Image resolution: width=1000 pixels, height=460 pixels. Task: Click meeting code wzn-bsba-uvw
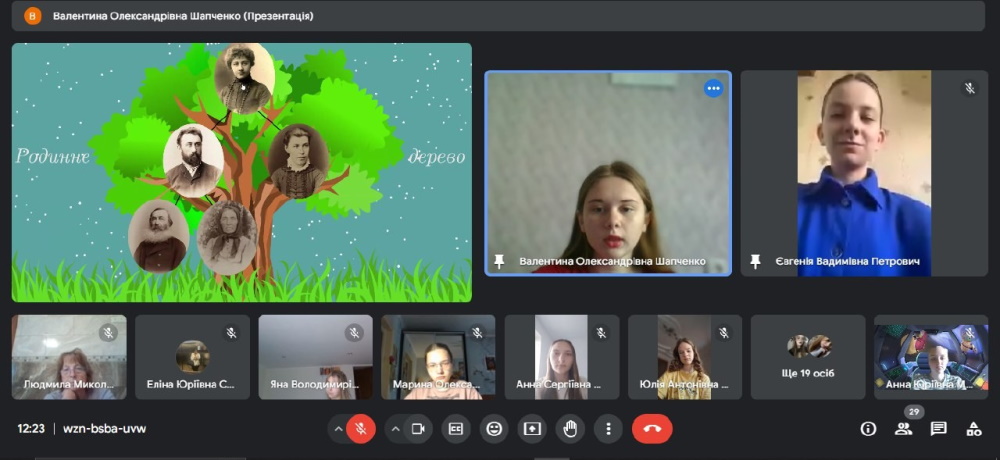[x=105, y=429]
